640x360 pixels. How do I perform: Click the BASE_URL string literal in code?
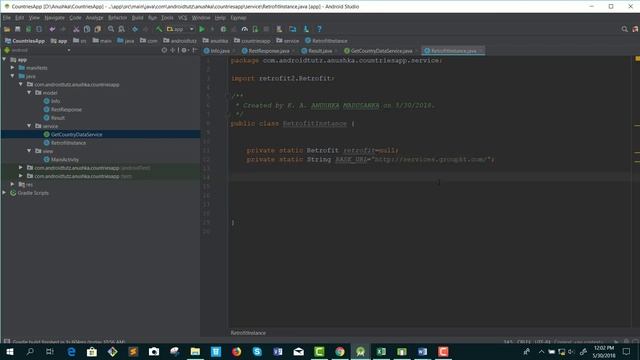(x=432, y=159)
